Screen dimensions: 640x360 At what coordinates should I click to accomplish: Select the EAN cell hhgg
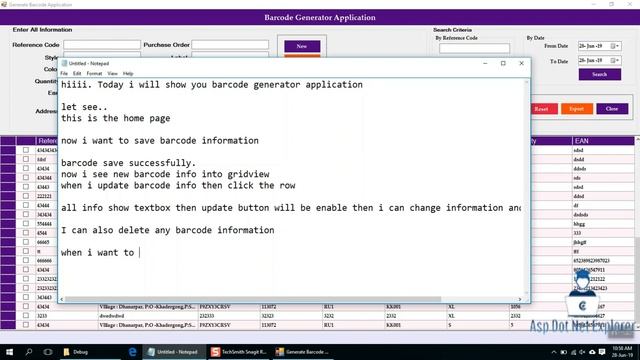point(603,224)
